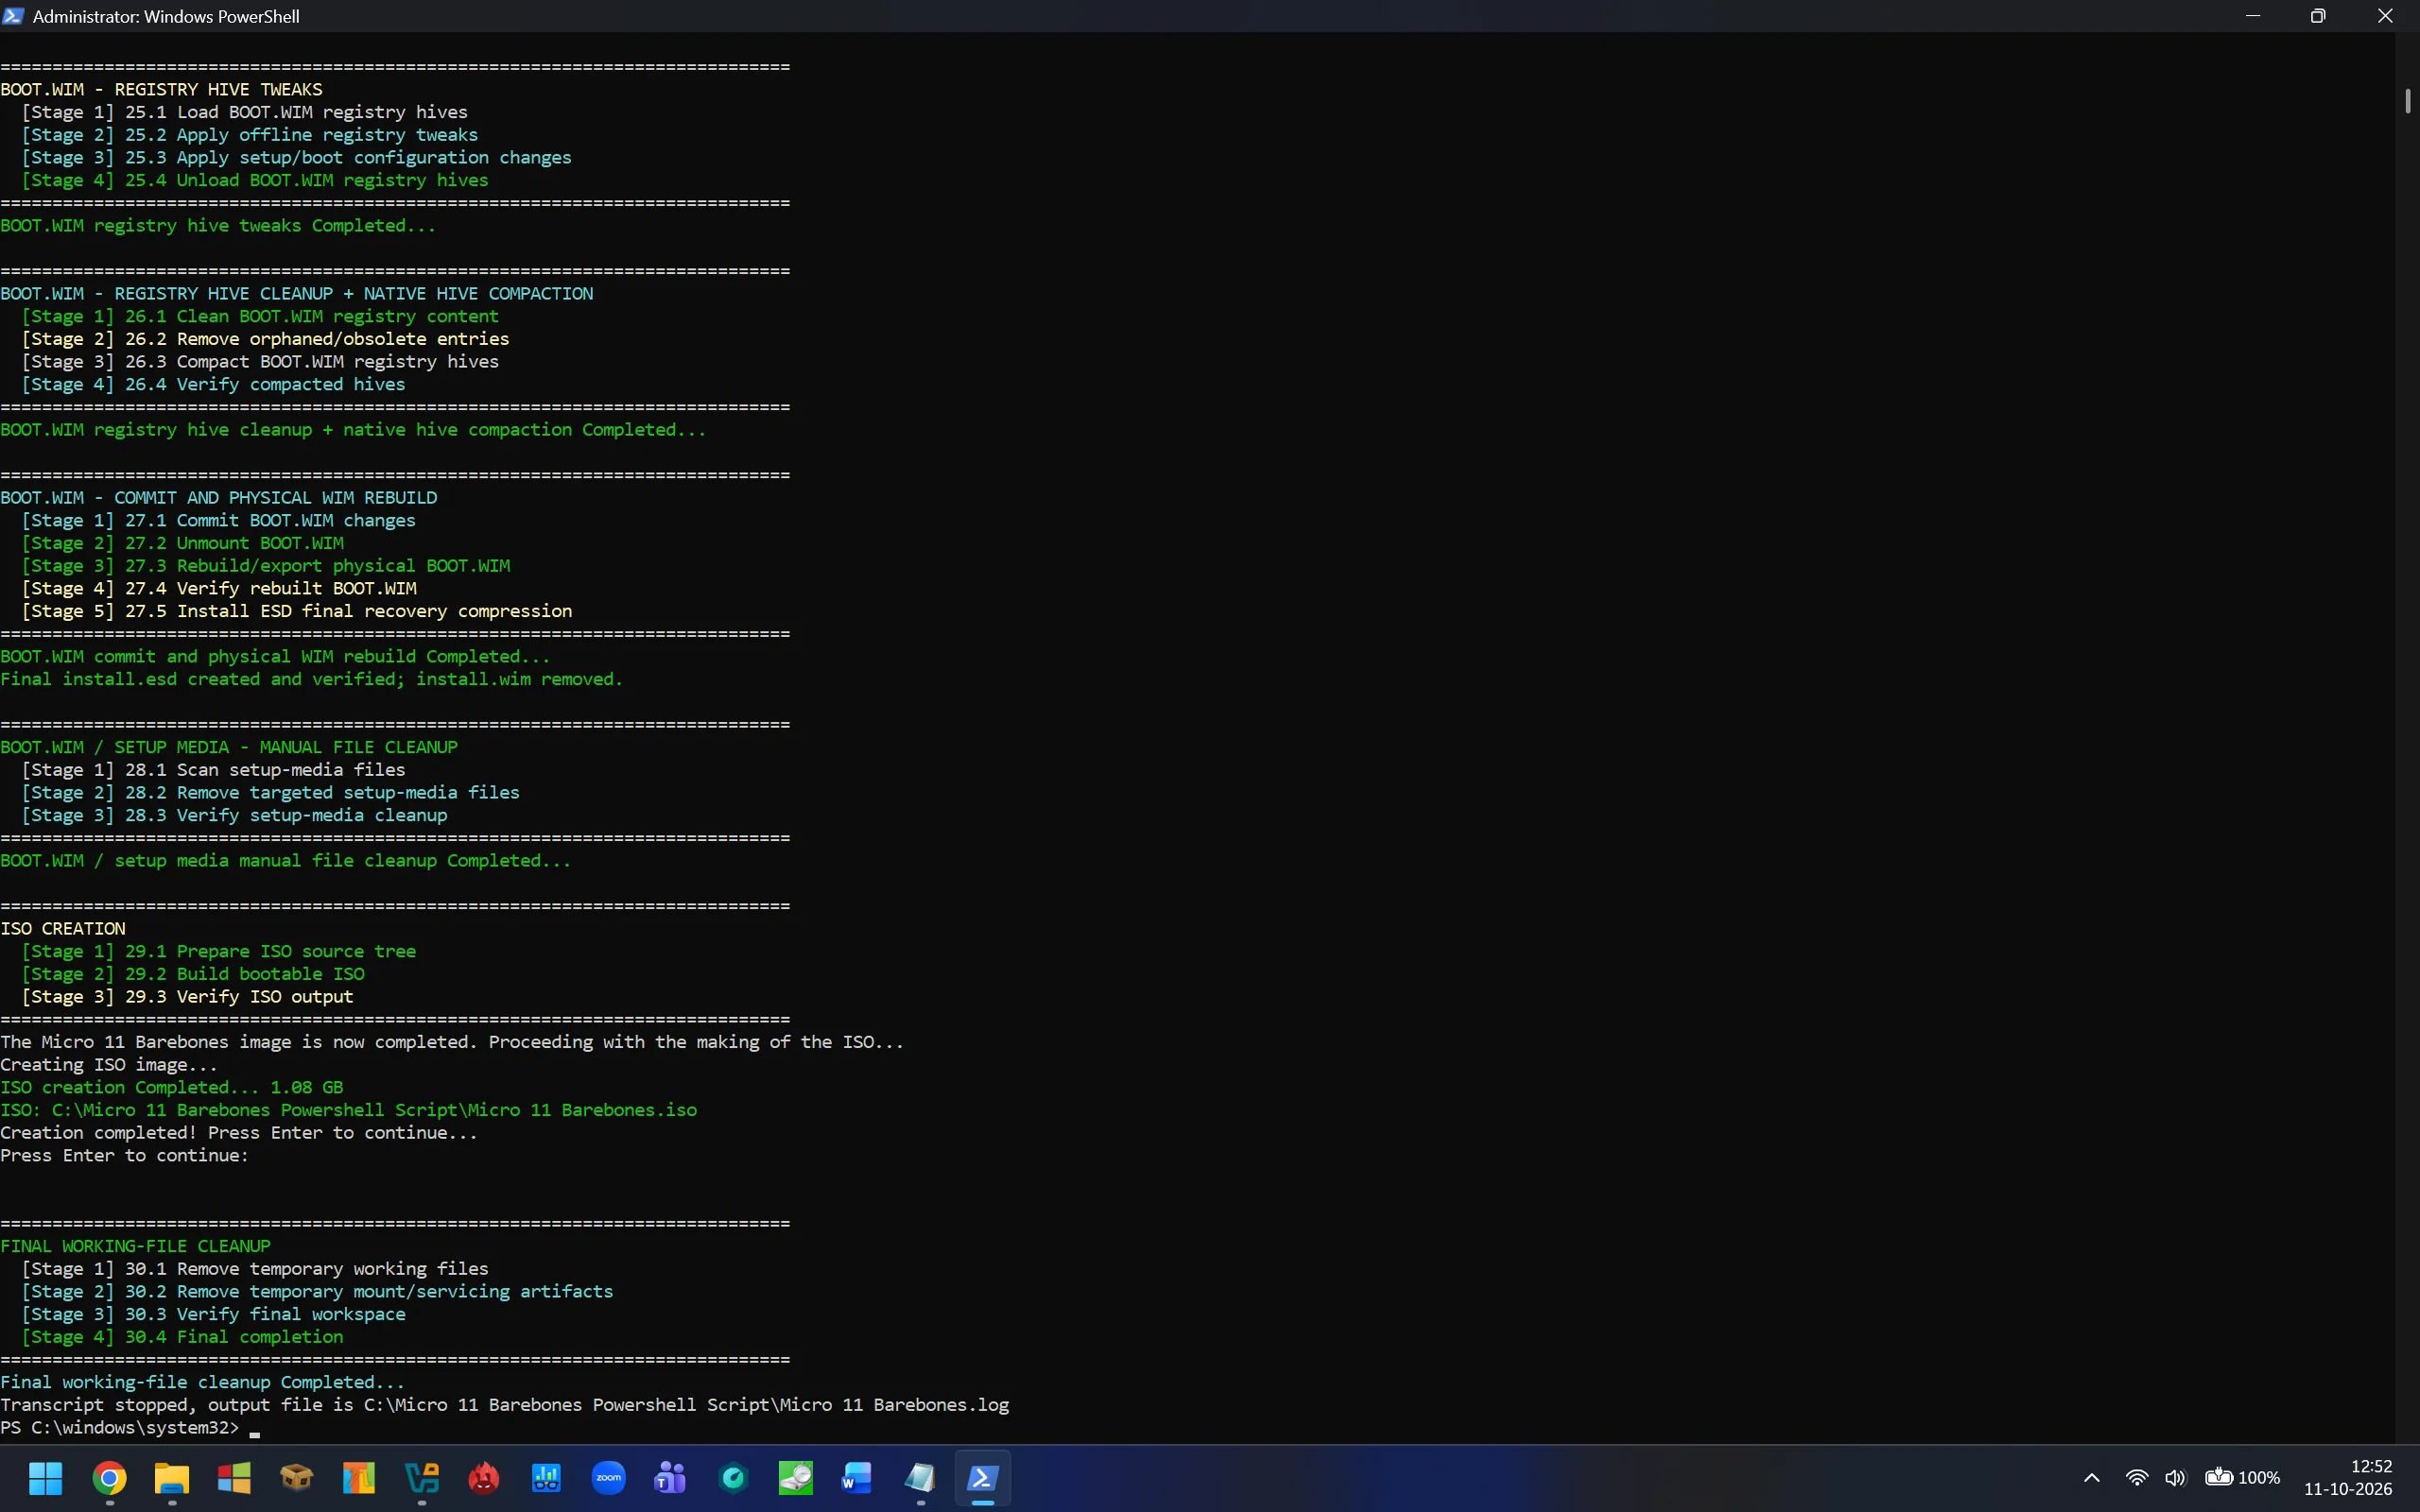
Task: Open the Notepad taskbar icon
Action: click(920, 1477)
